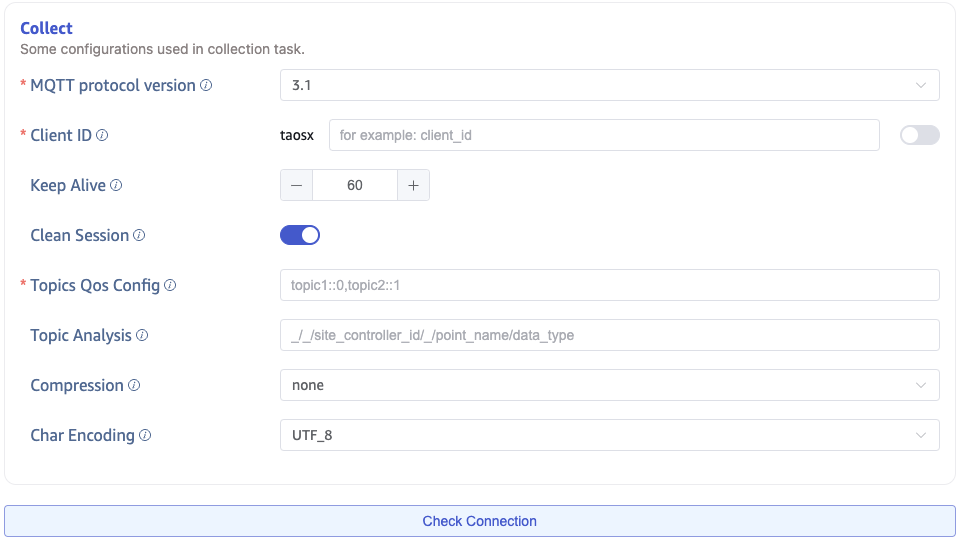Open the Char Encoding UTF_8 dropdown
Image resolution: width=962 pixels, height=540 pixels.
[609, 435]
